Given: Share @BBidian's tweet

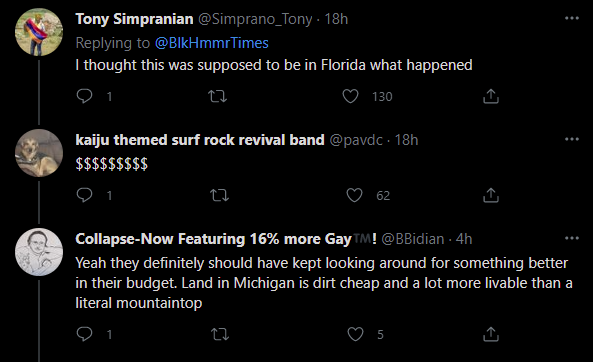Looking at the screenshot, I should point(491,334).
